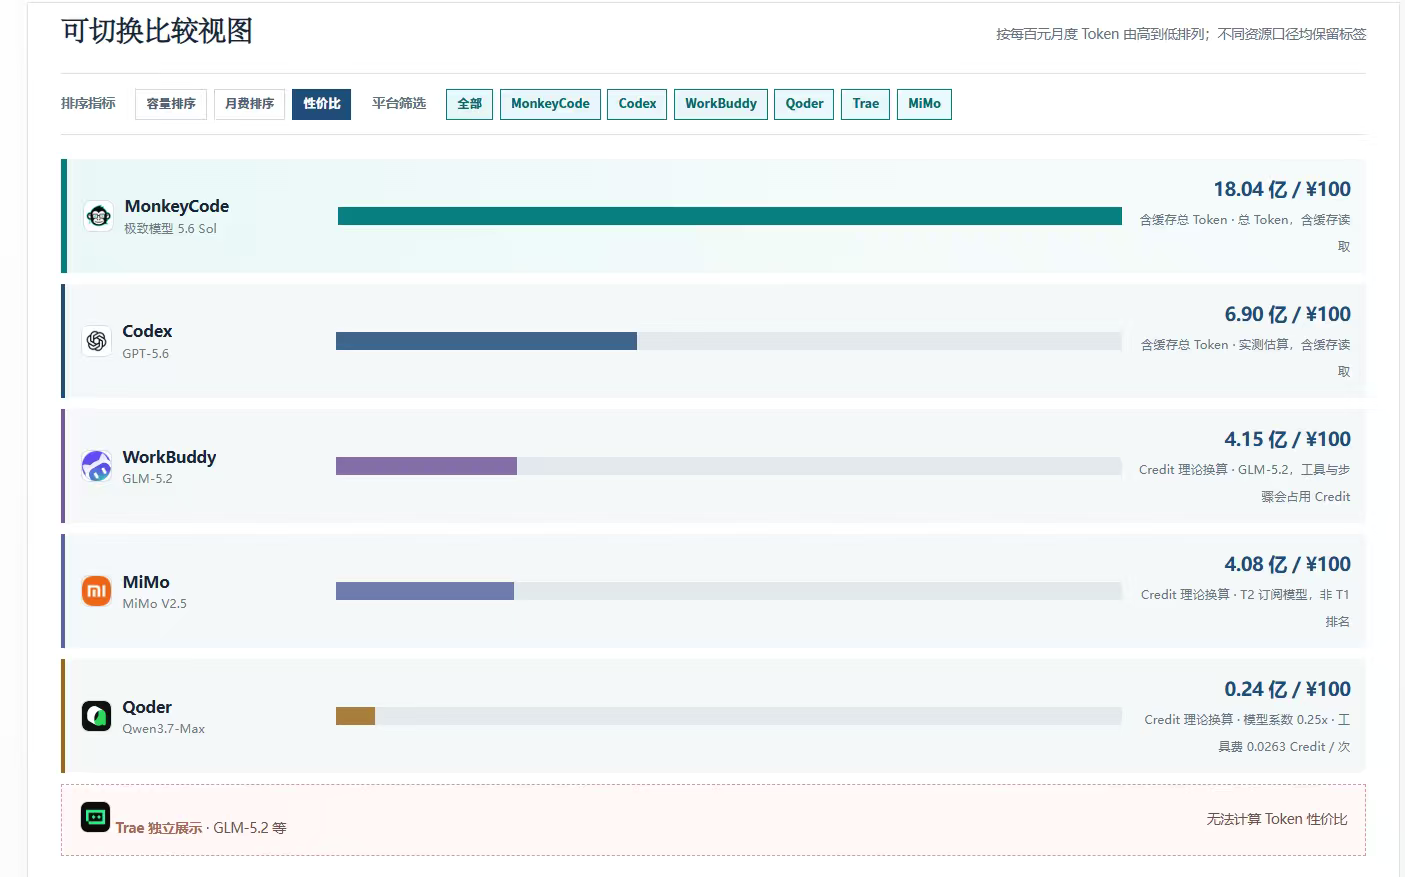Toggle the 全部 platform filter
The width and height of the screenshot is (1405, 877).
[469, 104]
